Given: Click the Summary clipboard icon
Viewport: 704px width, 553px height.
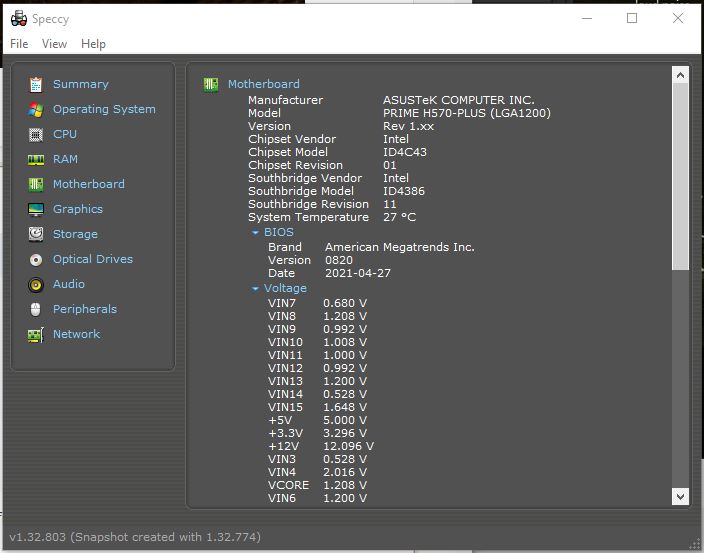Looking at the screenshot, I should coord(36,84).
